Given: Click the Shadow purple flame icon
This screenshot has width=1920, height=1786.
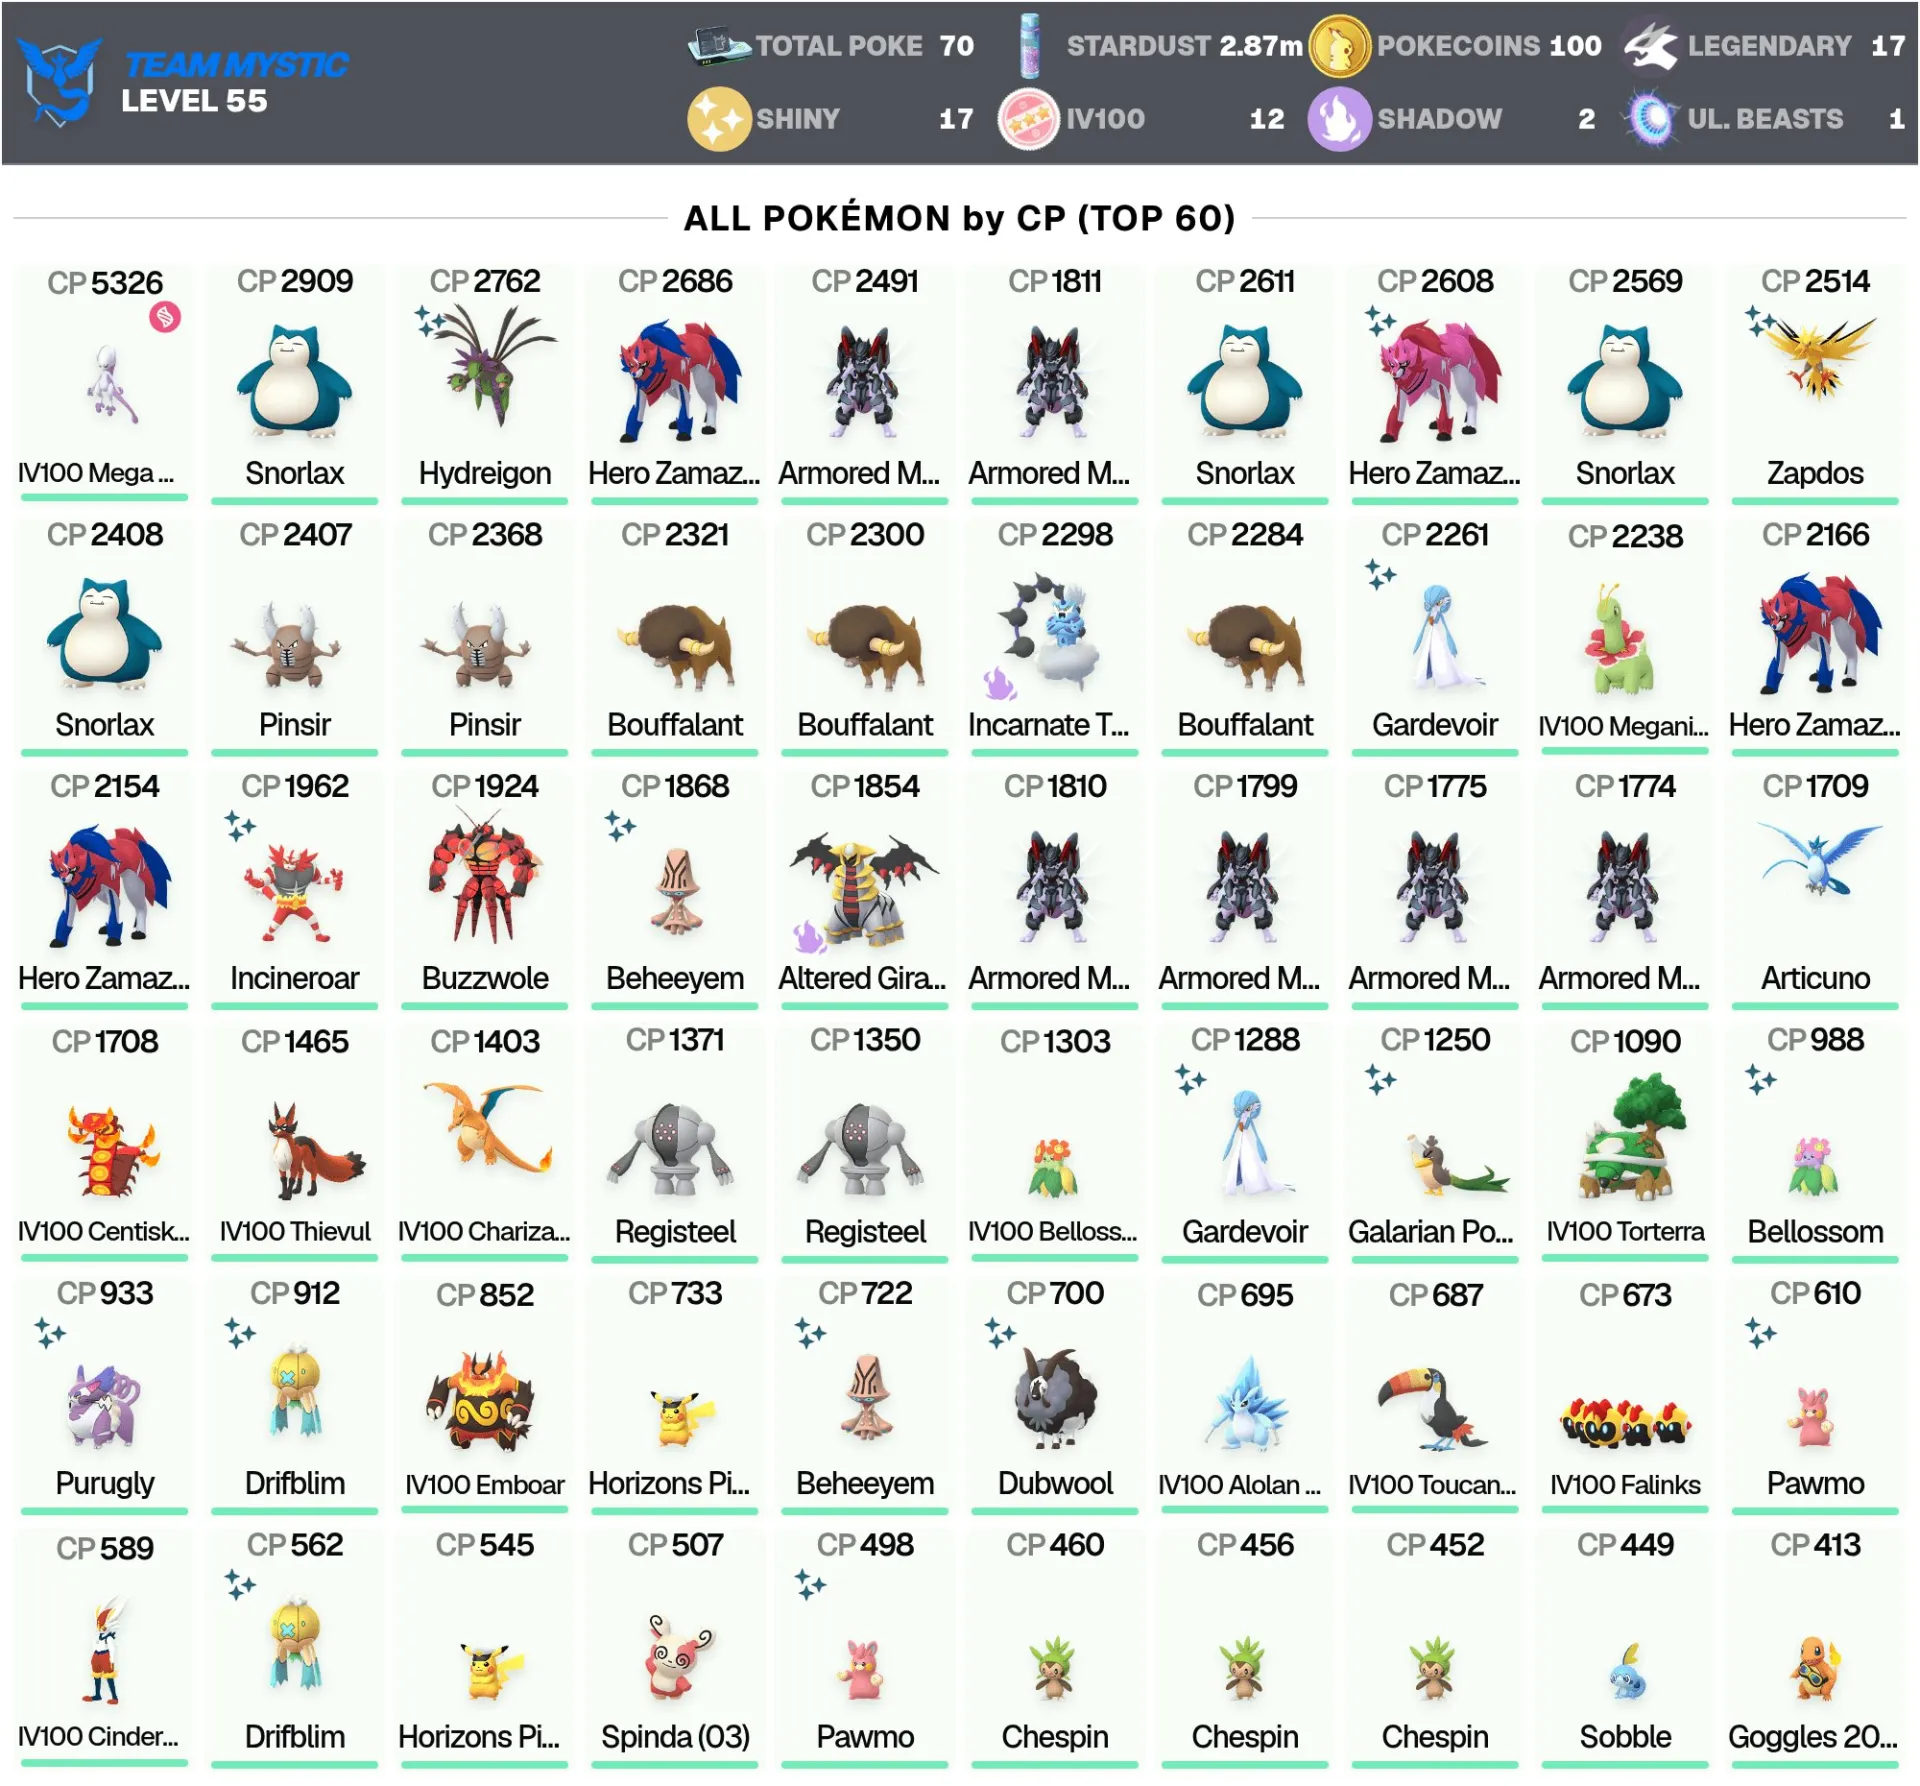Looking at the screenshot, I should point(1339,119).
